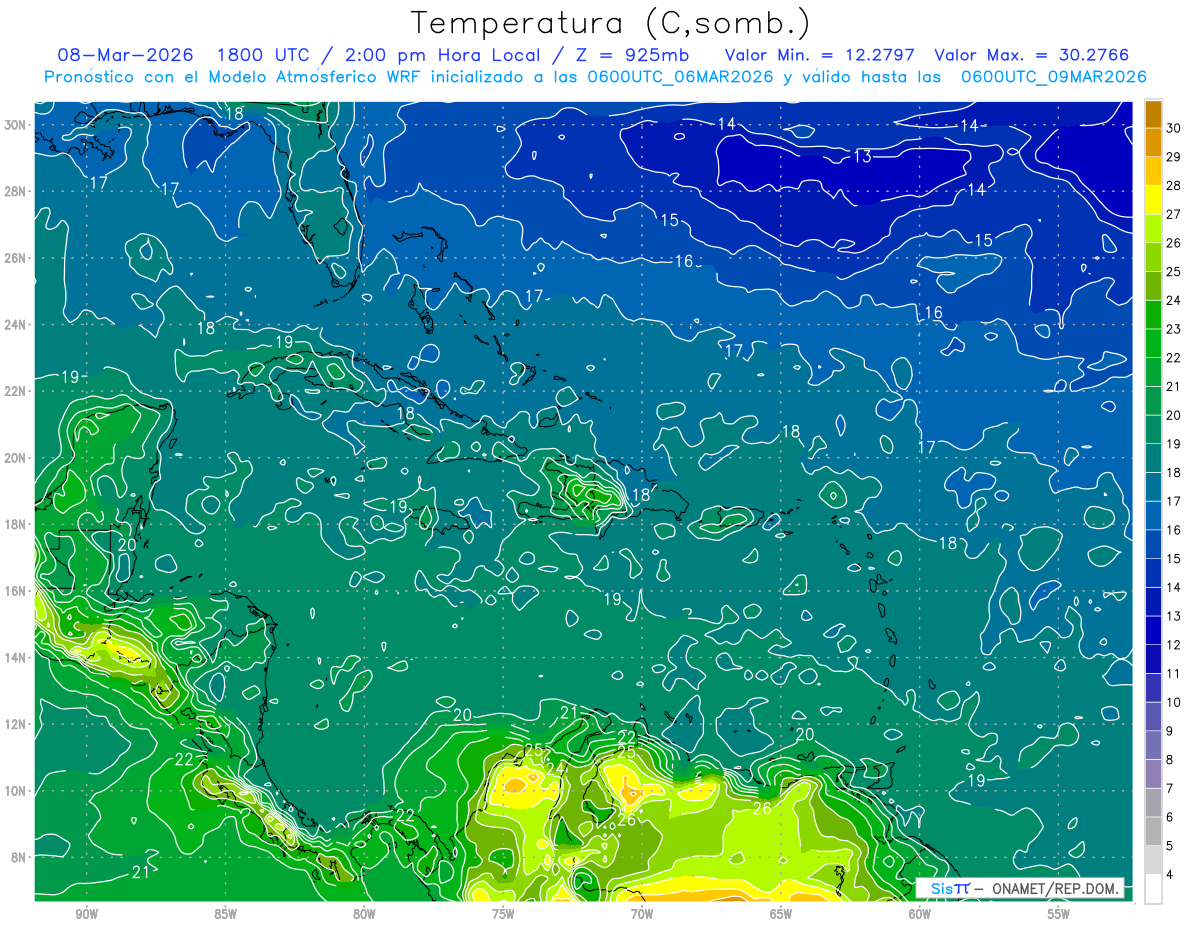The width and height of the screenshot is (1200, 927).
Task: Click the longitude label 90W
Action: (x=87, y=914)
